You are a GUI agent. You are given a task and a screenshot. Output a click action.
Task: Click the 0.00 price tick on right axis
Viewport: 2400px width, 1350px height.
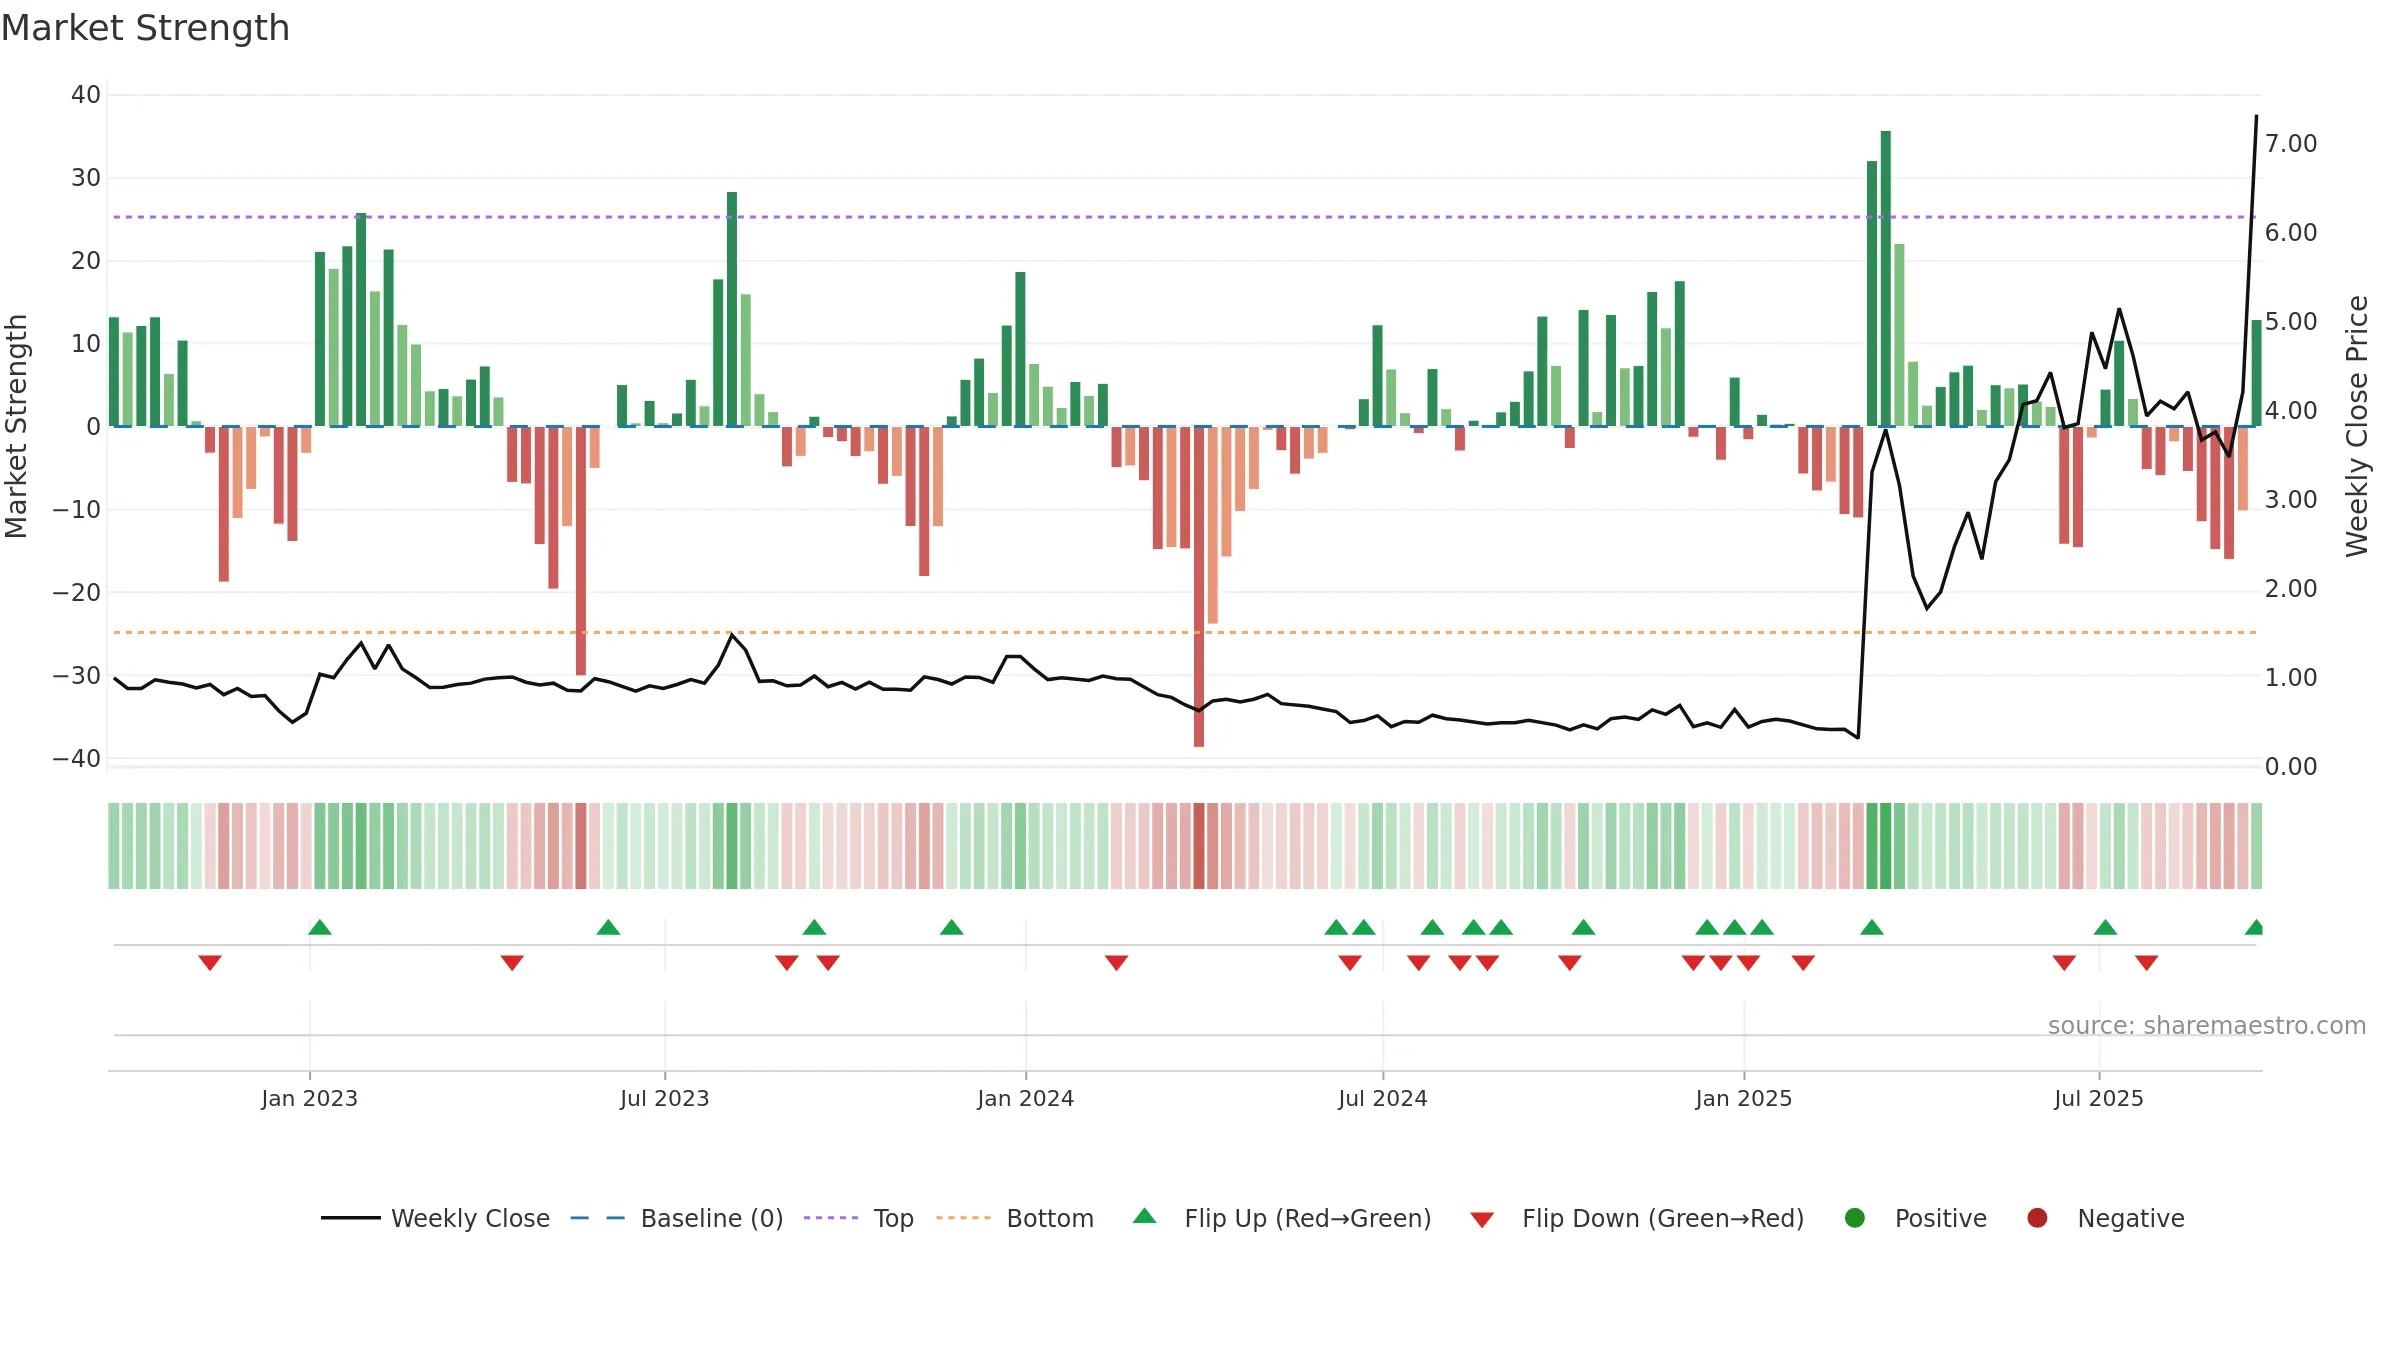click(x=2291, y=767)
